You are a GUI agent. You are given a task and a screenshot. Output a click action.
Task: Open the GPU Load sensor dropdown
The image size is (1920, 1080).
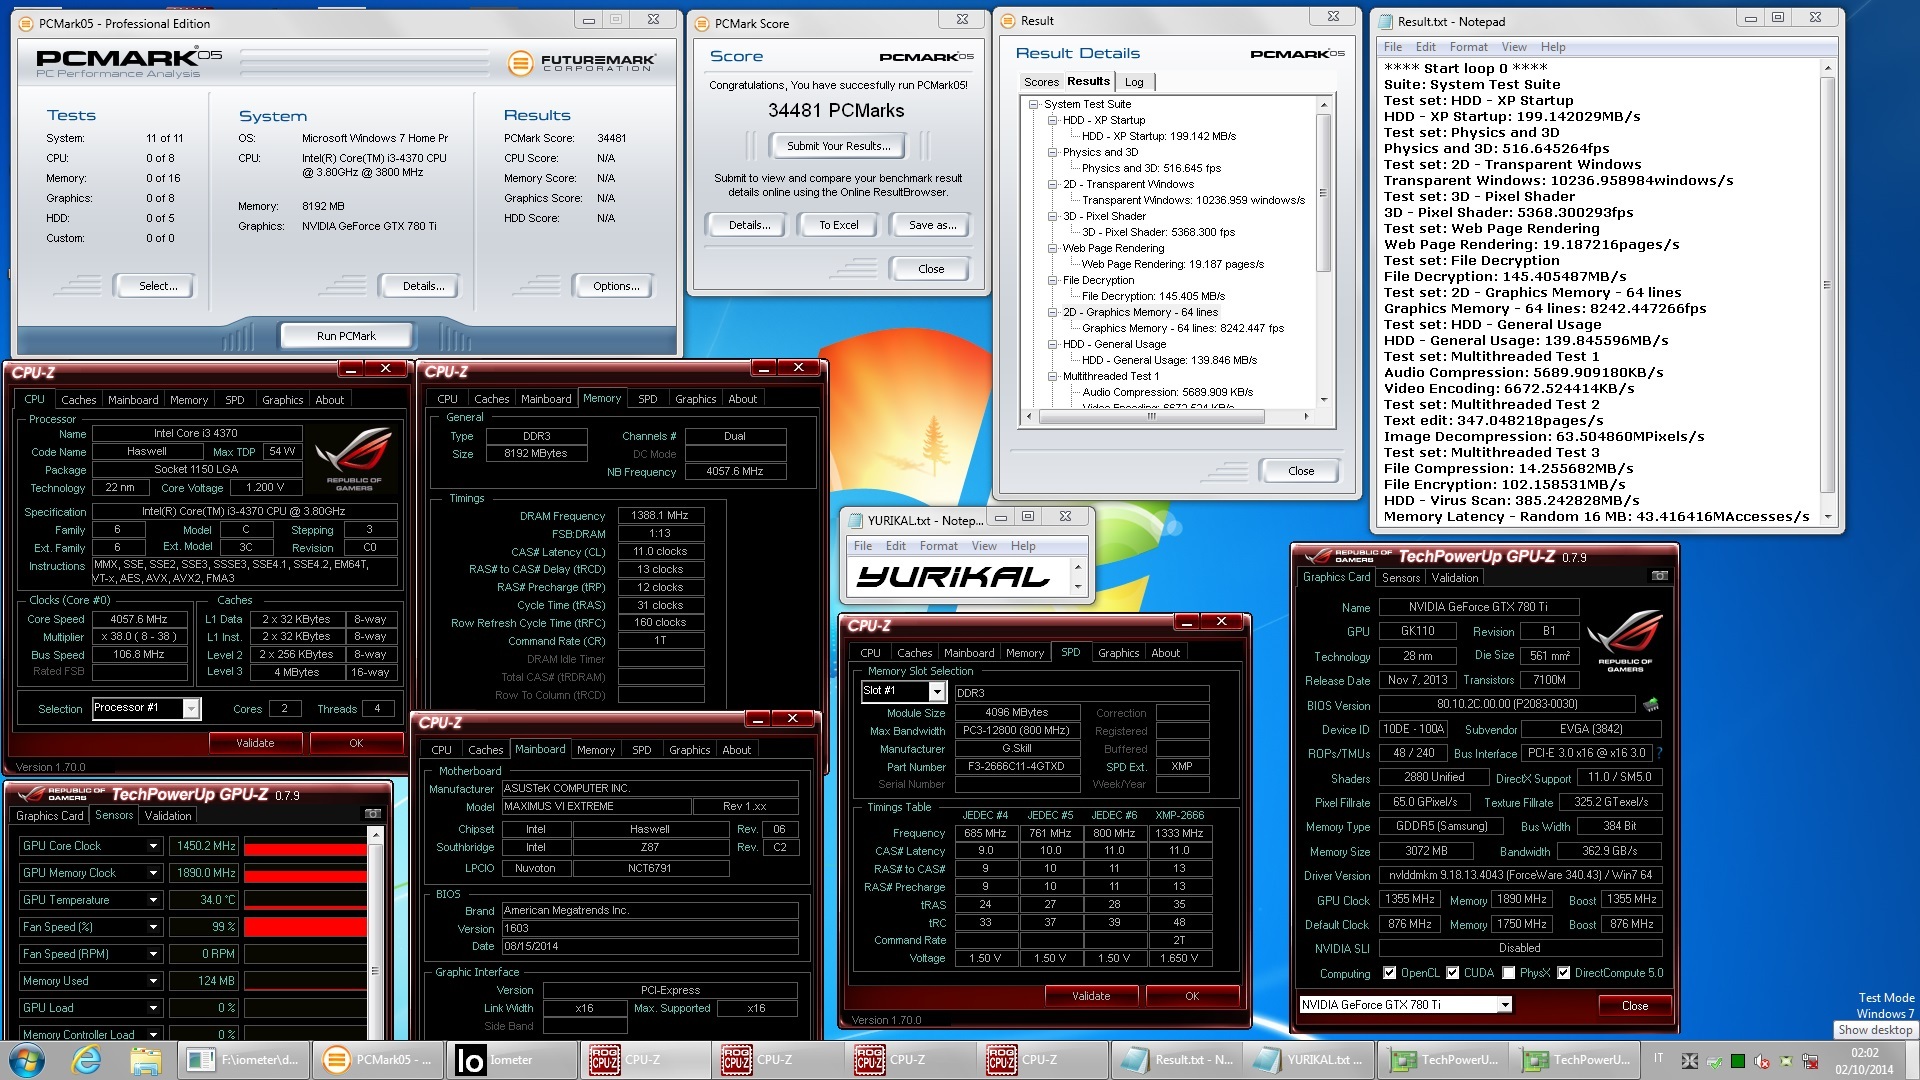click(x=153, y=1008)
